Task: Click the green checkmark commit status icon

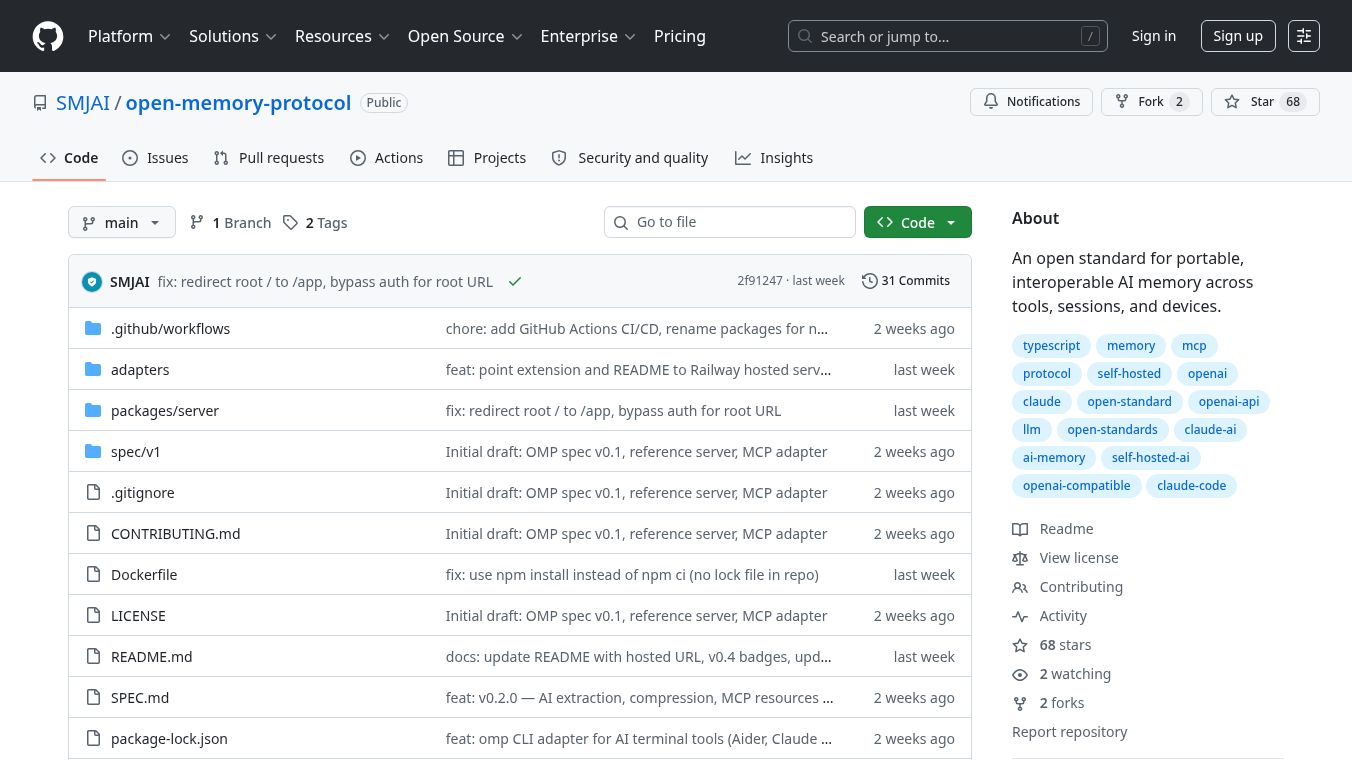Action: pos(515,282)
